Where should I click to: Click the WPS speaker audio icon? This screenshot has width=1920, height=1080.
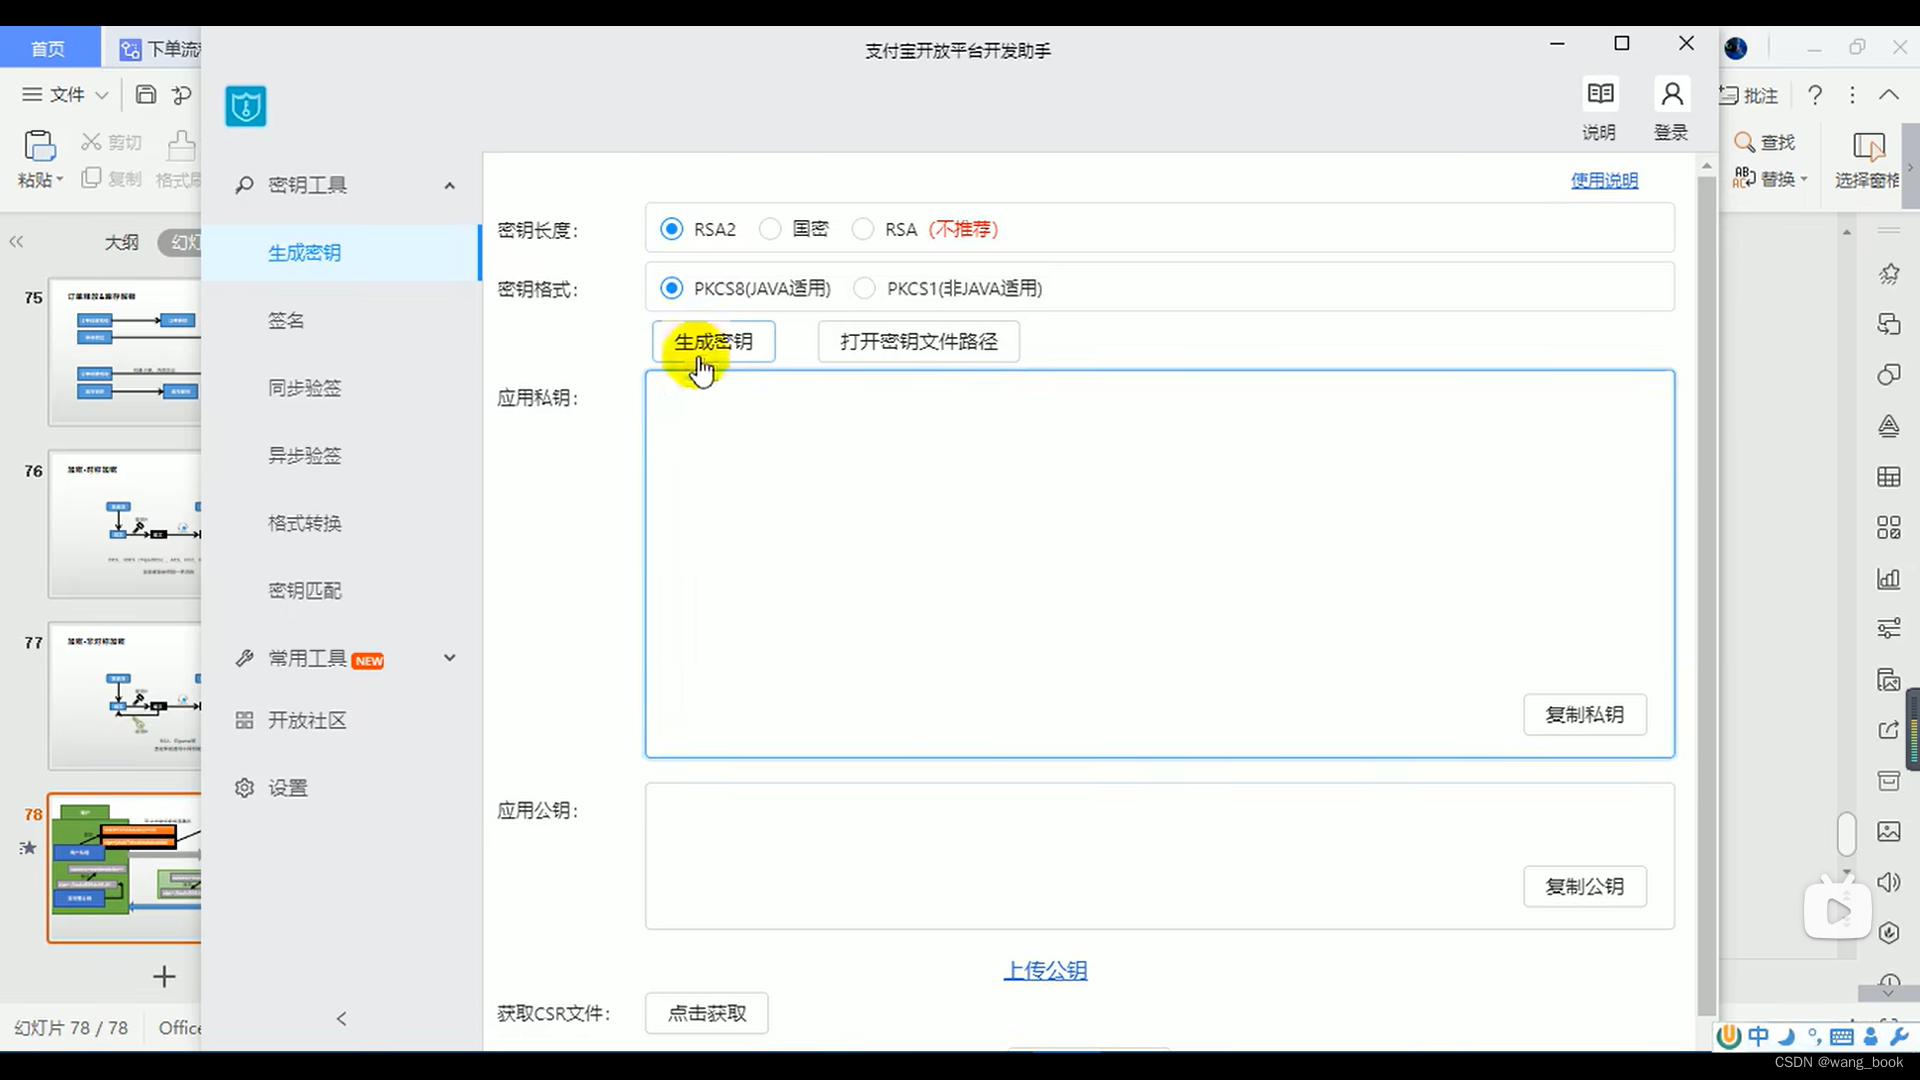1889,882
